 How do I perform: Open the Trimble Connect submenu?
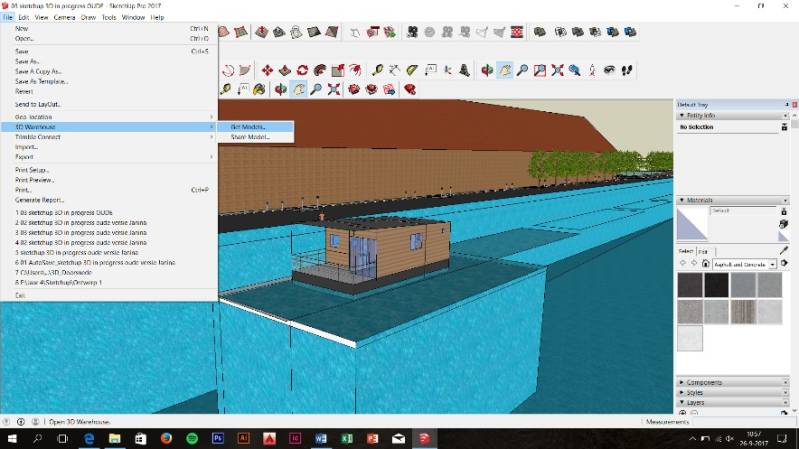[109, 137]
